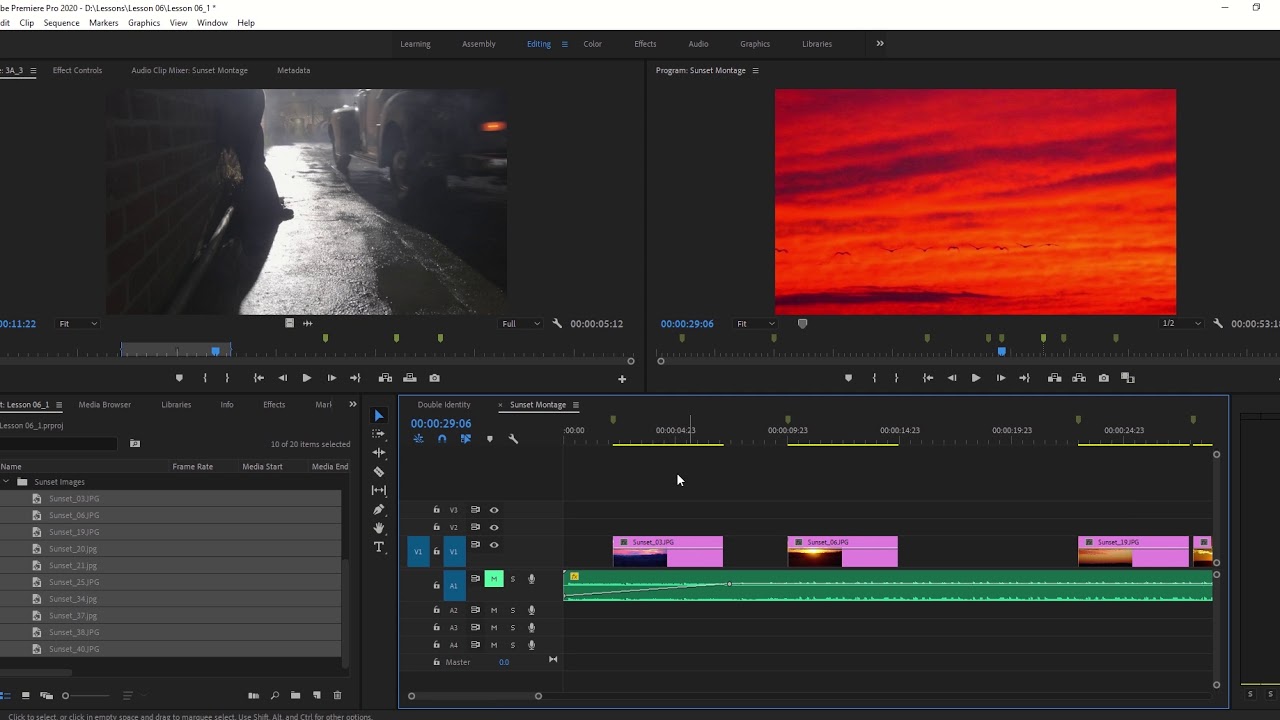Click the project panel thumbnail zoom slider
This screenshot has height=720, width=1280.
[x=66, y=696]
